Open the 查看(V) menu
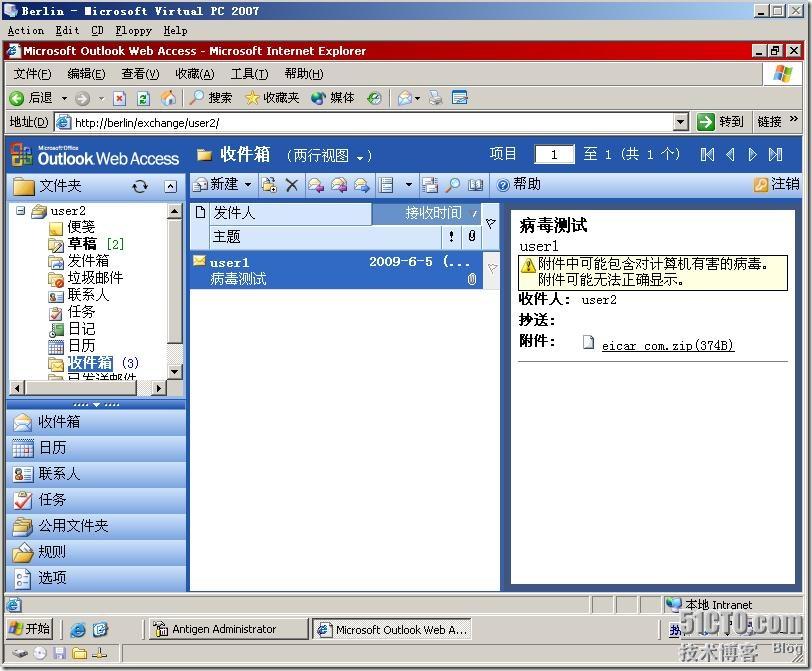This screenshot has height=671, width=812. coord(140,74)
